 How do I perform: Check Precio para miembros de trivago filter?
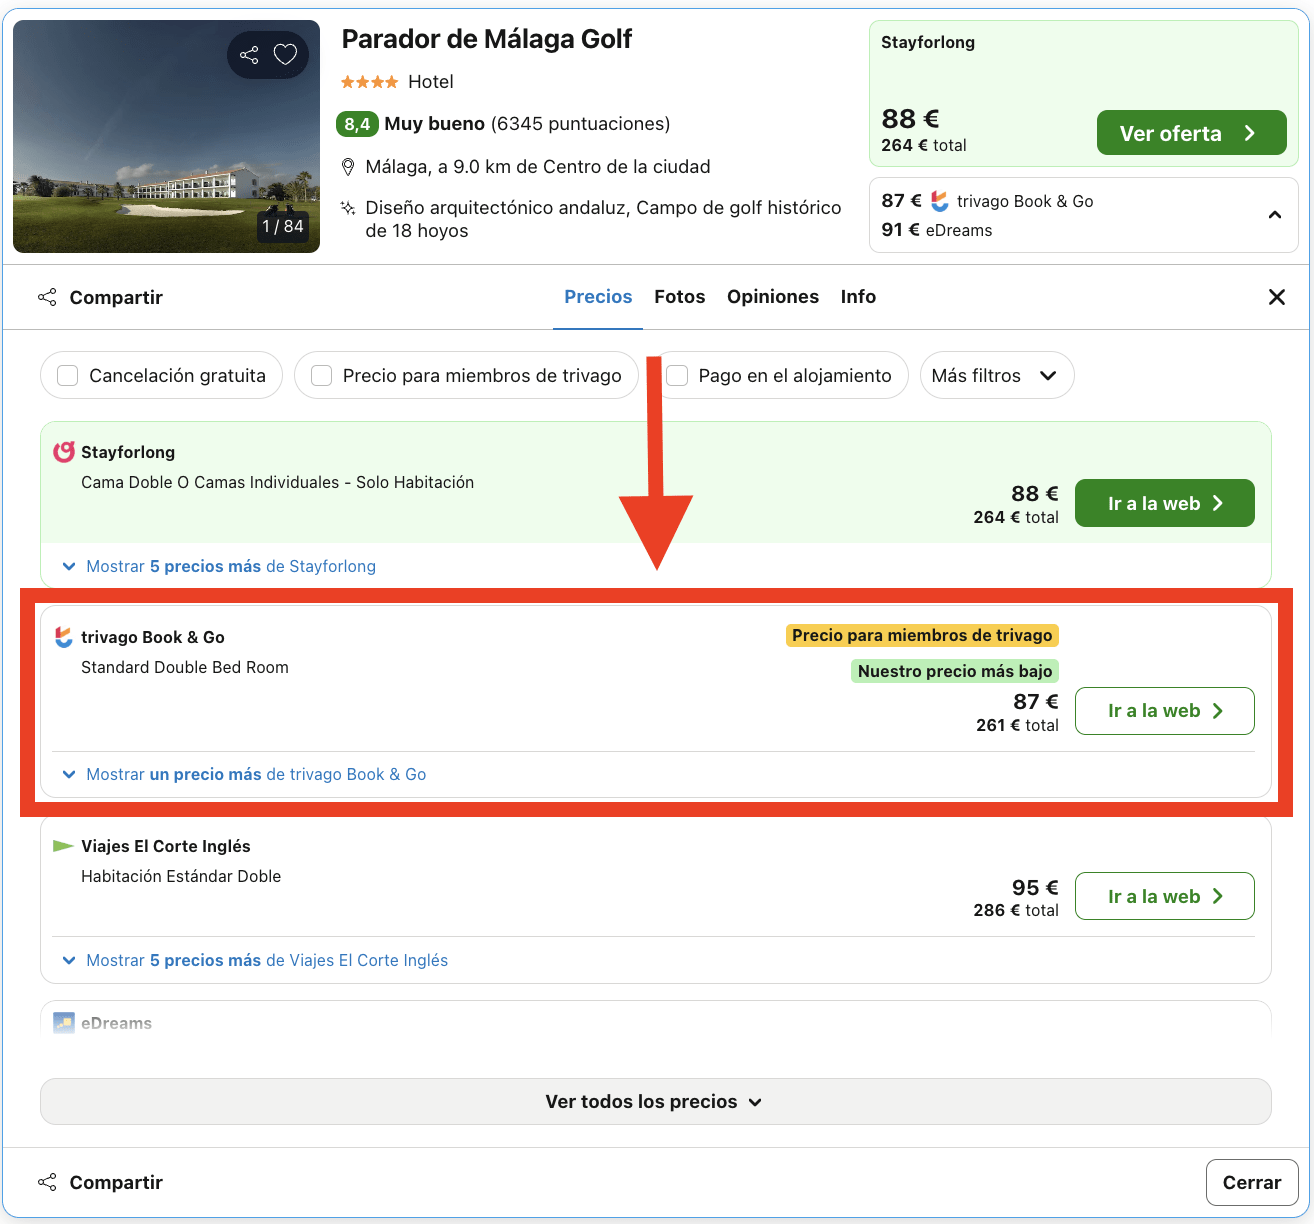[321, 376]
